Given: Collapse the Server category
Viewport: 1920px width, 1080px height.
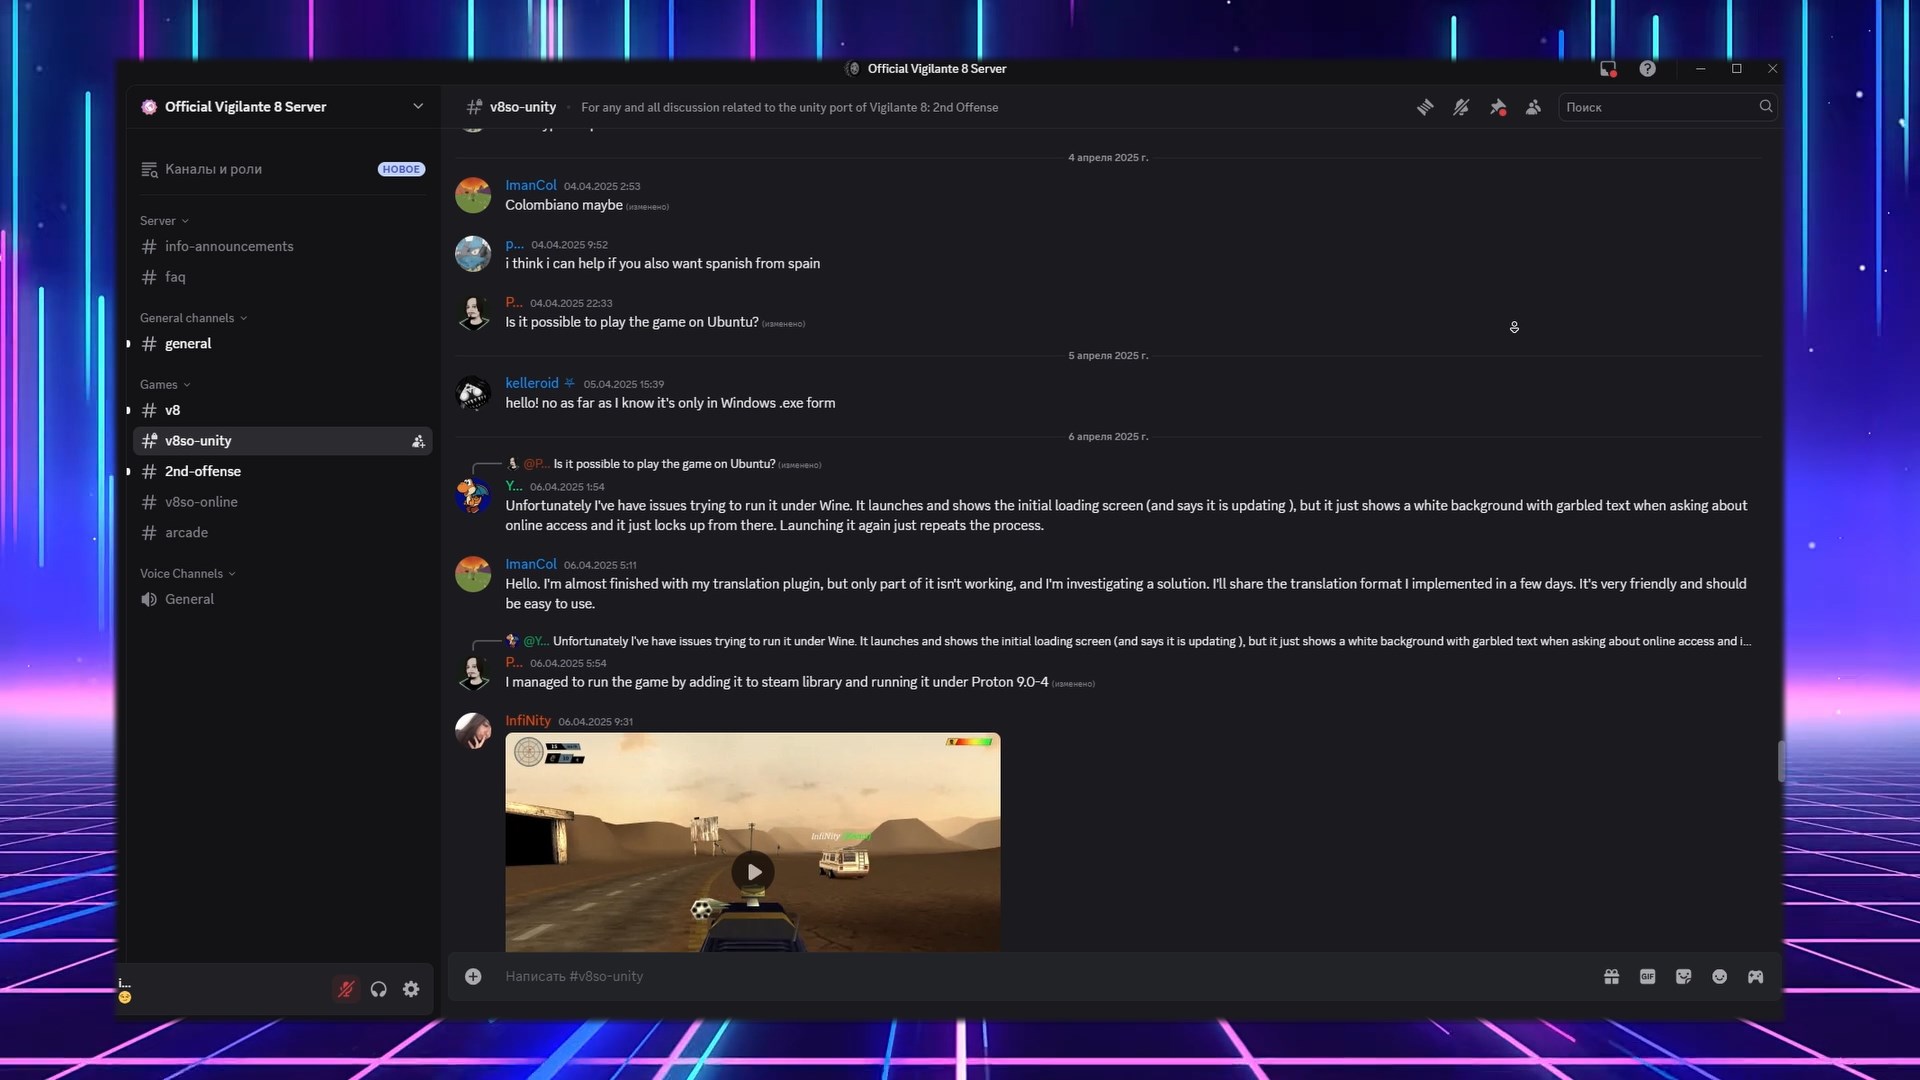Looking at the screenshot, I should click(164, 221).
